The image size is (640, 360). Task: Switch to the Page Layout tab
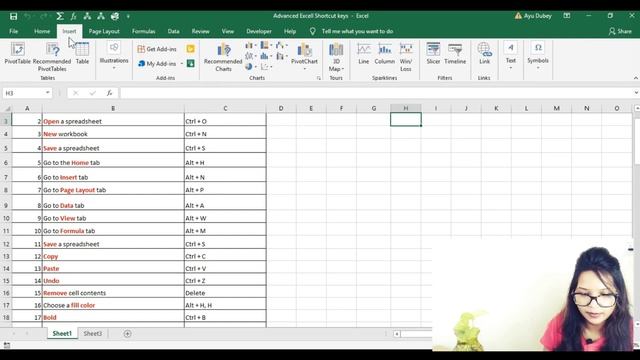coord(104,31)
